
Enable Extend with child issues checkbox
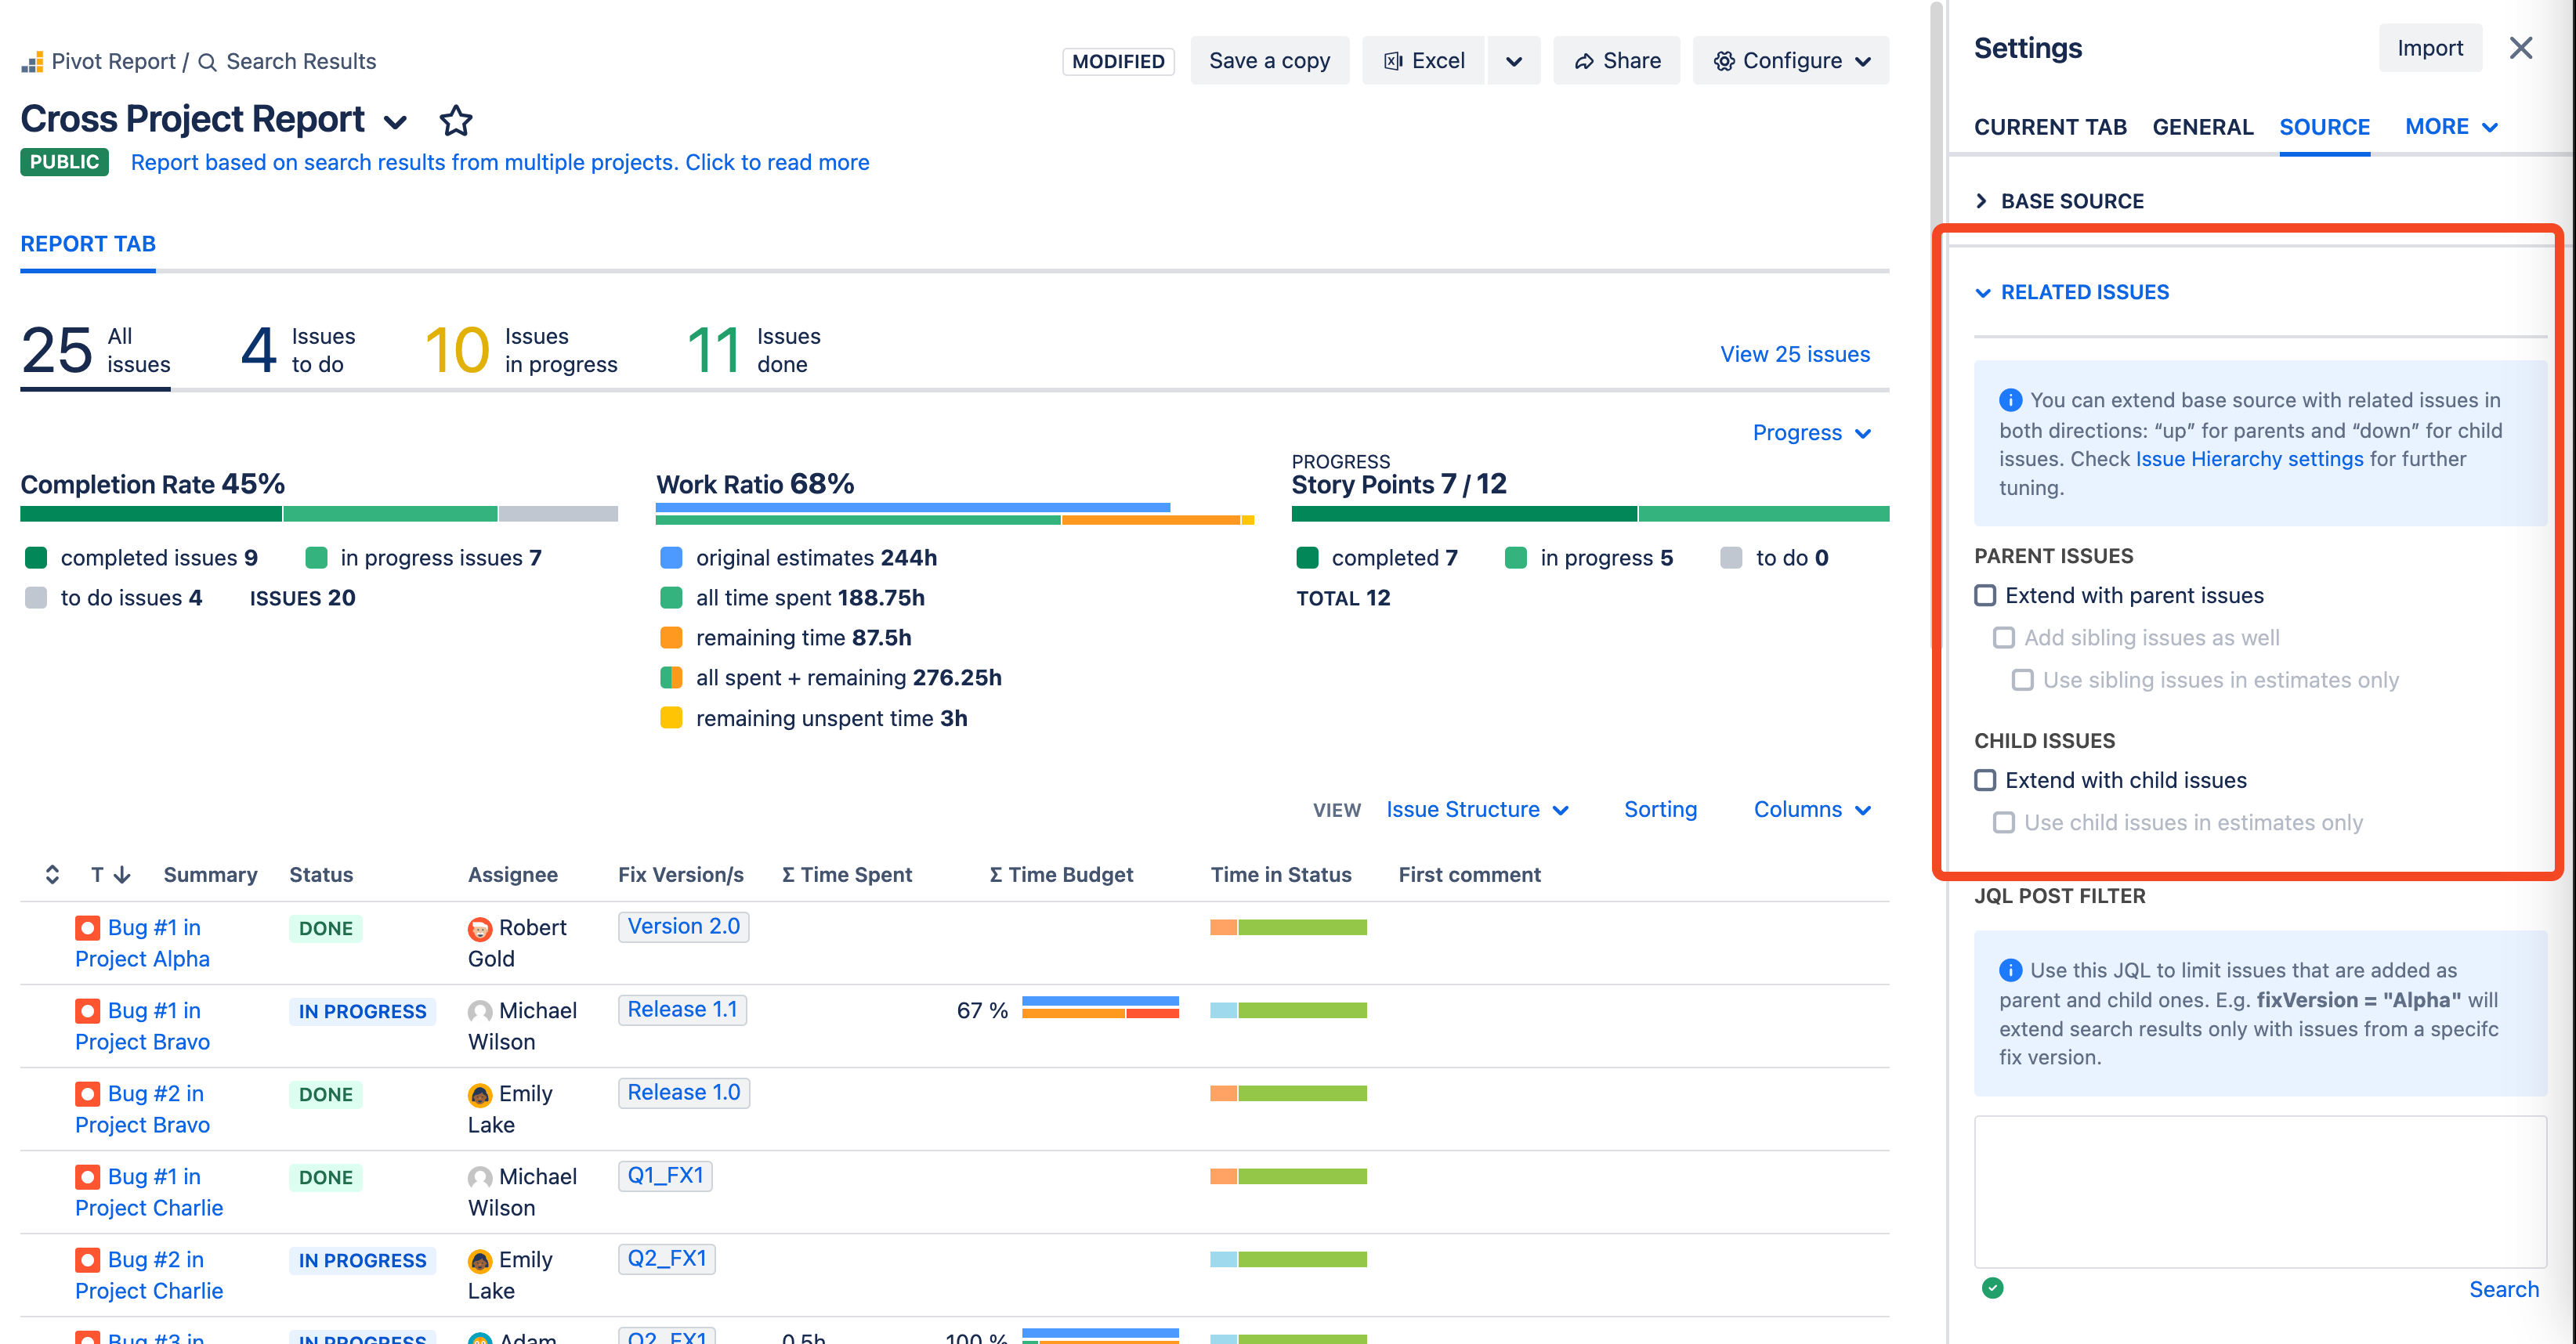[1985, 780]
